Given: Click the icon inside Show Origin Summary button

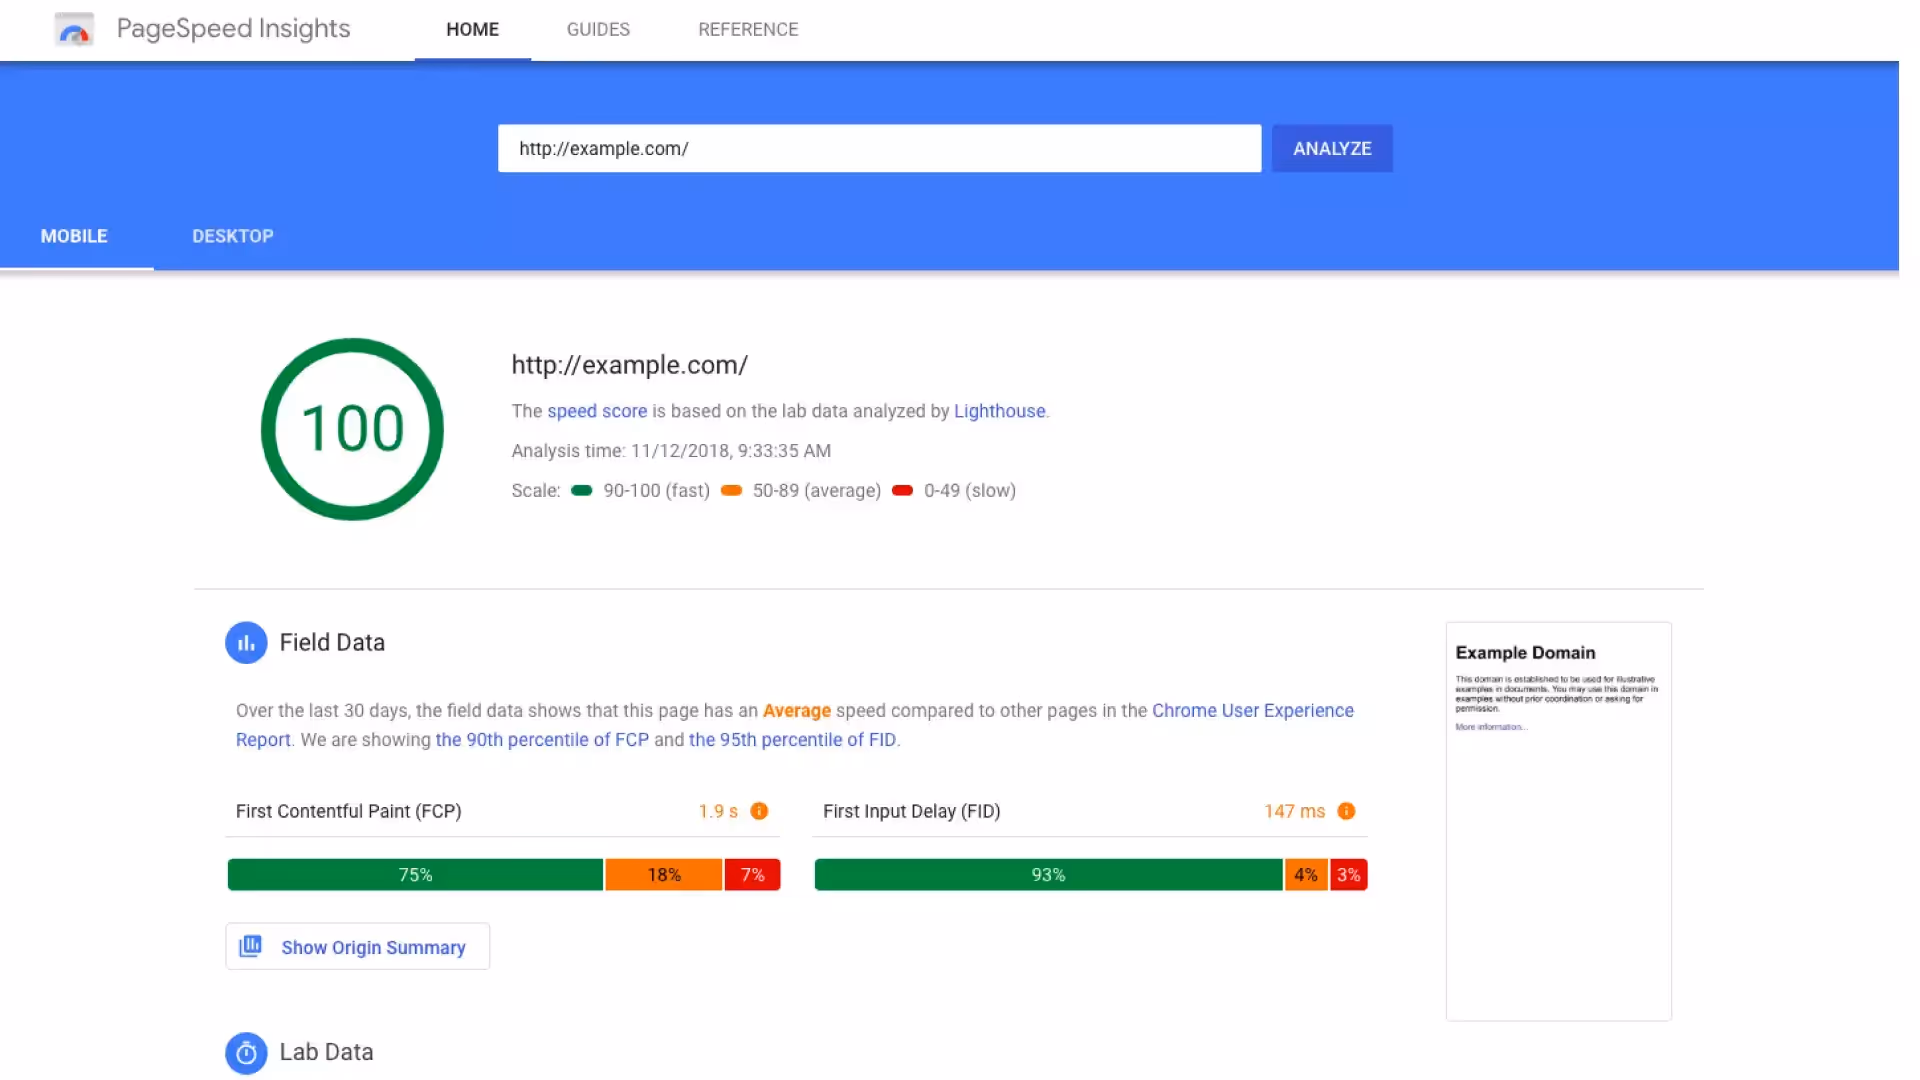Looking at the screenshot, I should coord(251,946).
